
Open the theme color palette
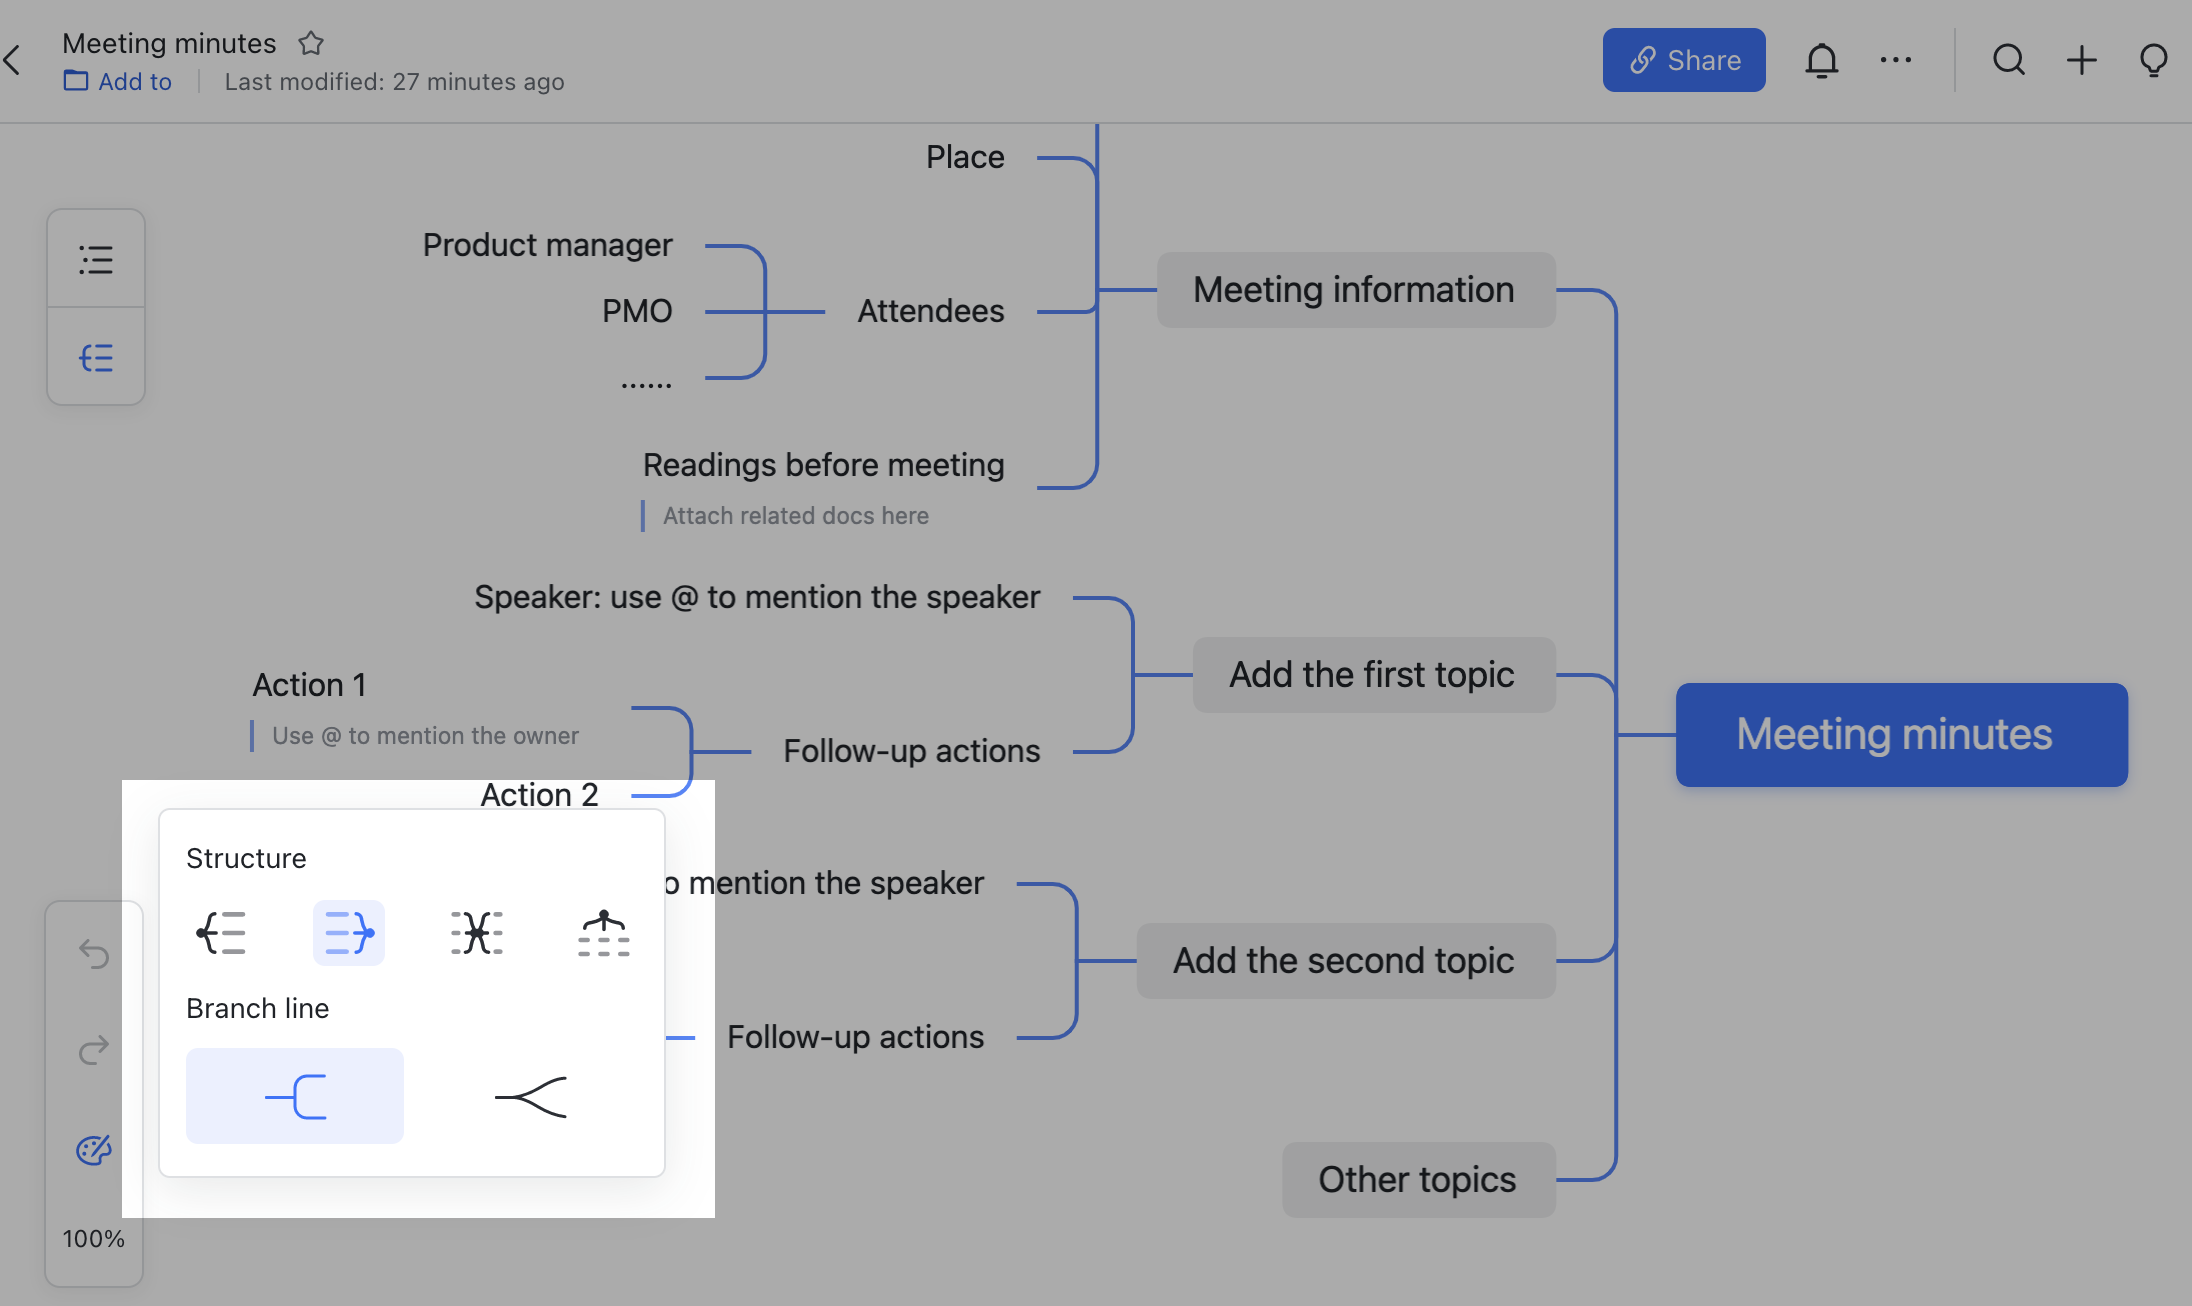tap(93, 1150)
